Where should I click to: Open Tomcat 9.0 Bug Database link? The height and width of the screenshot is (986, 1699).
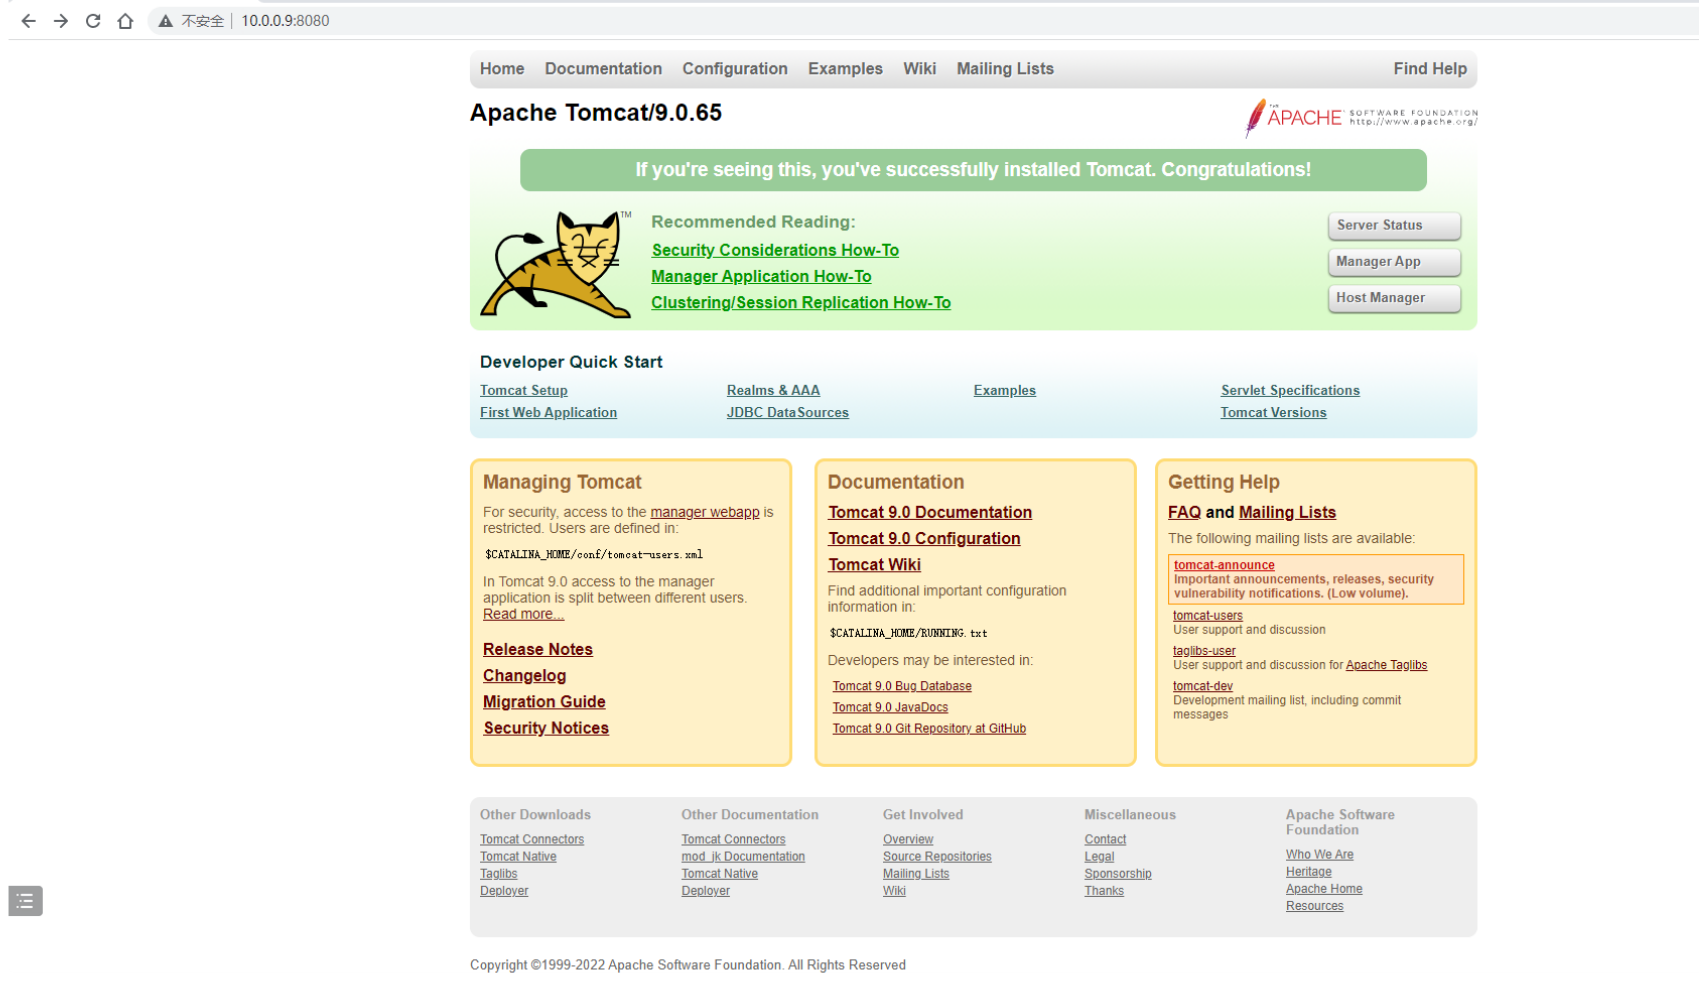tap(902, 686)
